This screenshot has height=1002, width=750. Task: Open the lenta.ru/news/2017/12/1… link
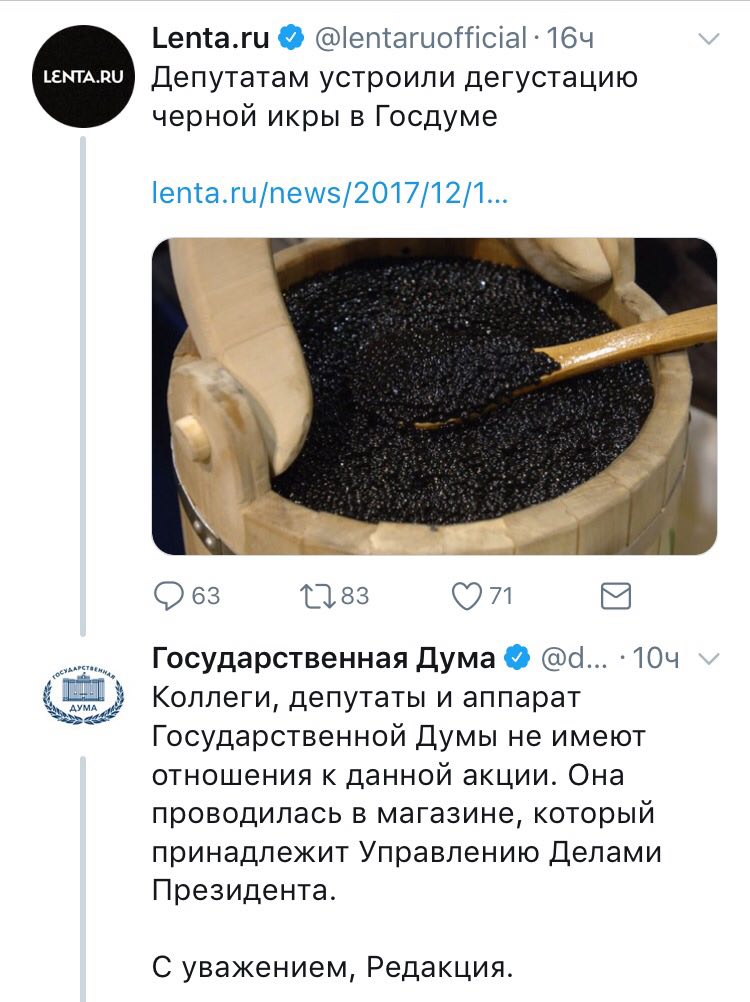[x=330, y=192]
